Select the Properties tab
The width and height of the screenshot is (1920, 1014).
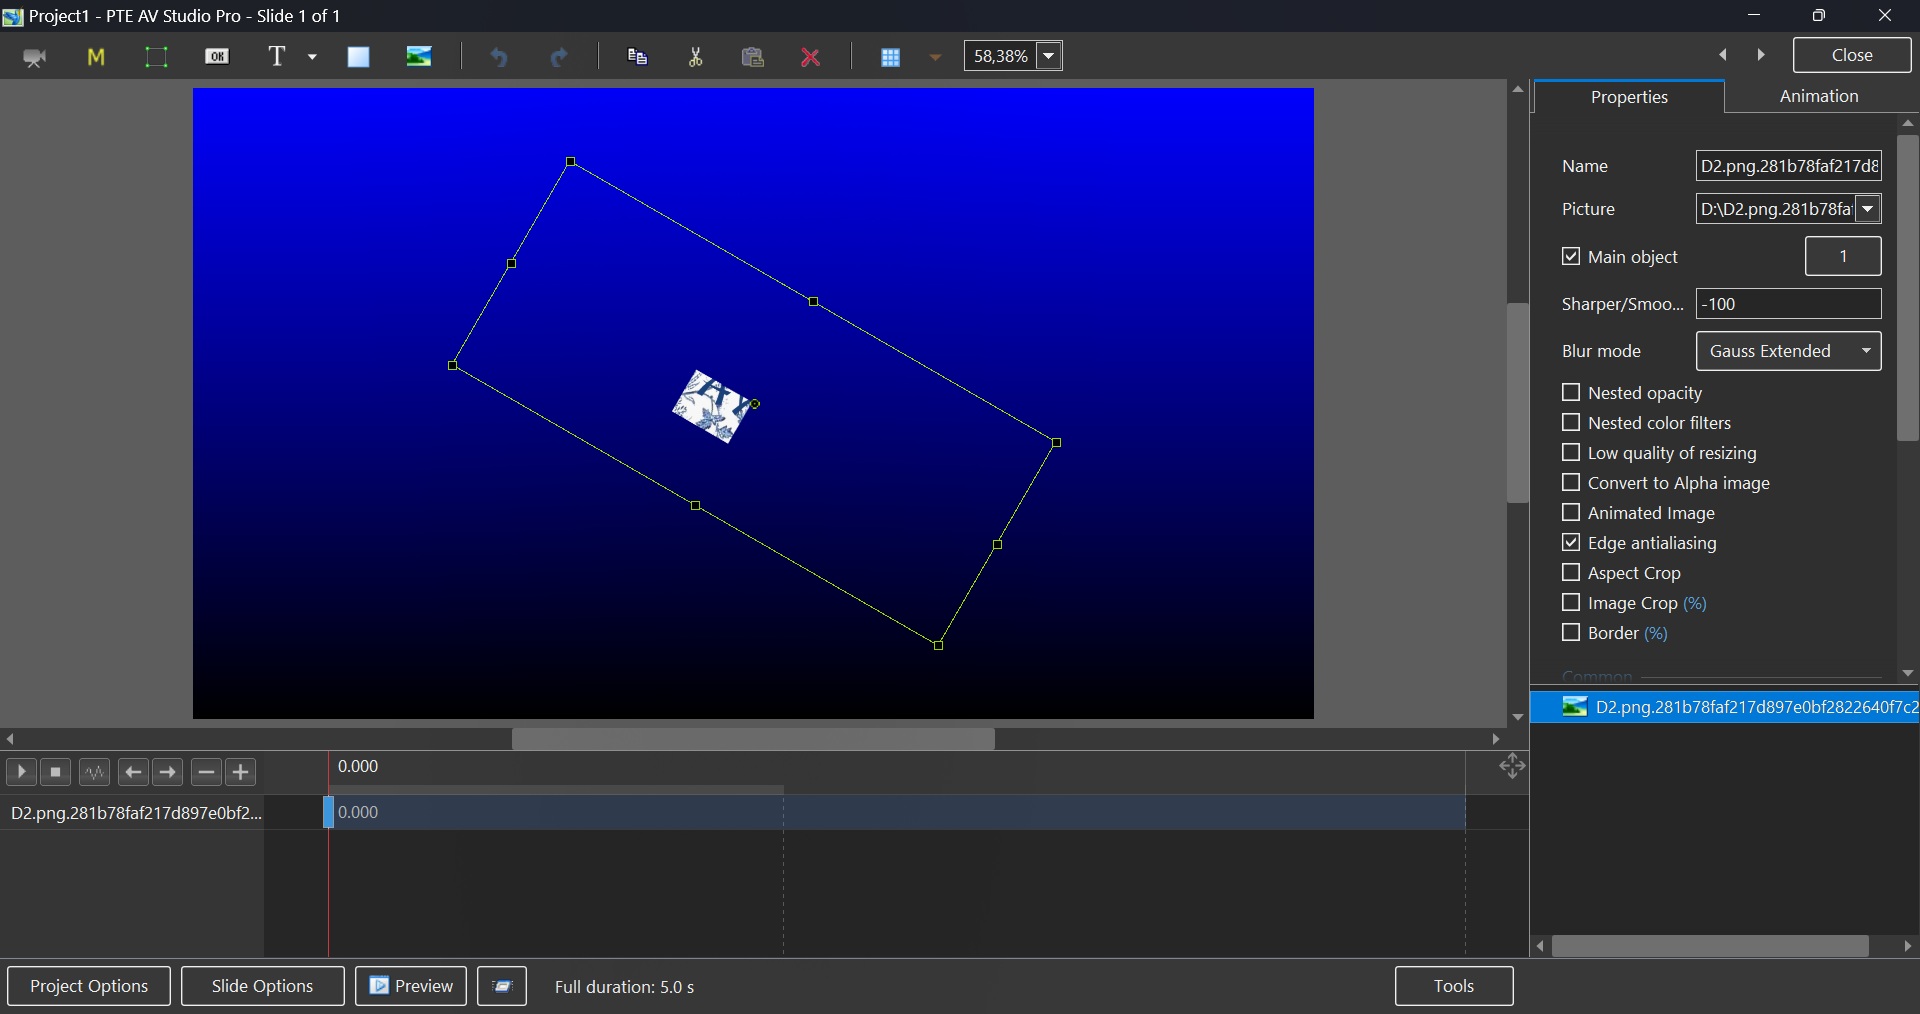coord(1629,97)
